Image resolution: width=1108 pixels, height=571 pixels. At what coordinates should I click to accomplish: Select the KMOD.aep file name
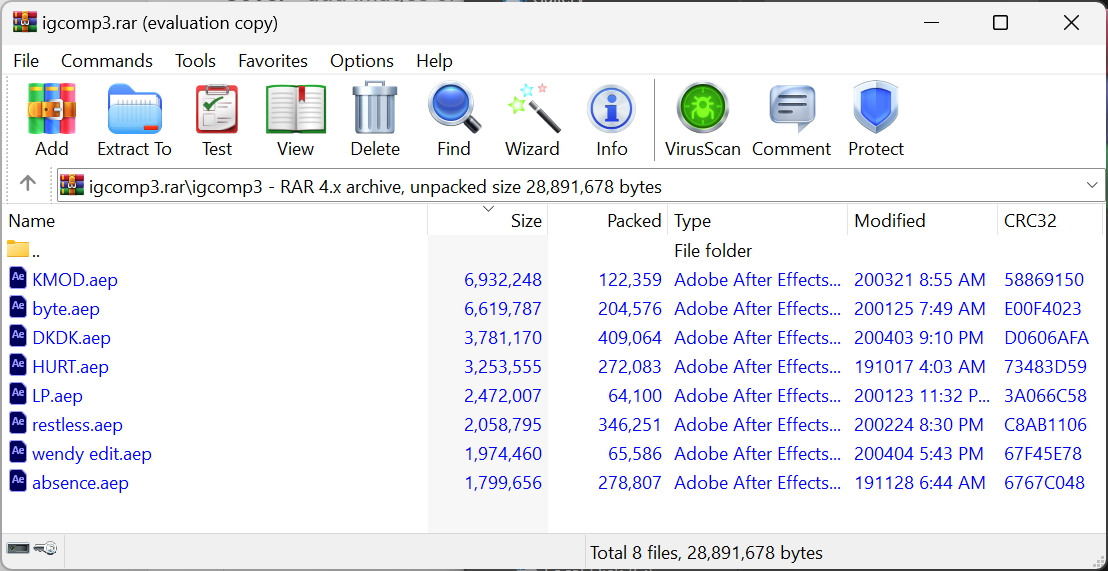(x=75, y=280)
